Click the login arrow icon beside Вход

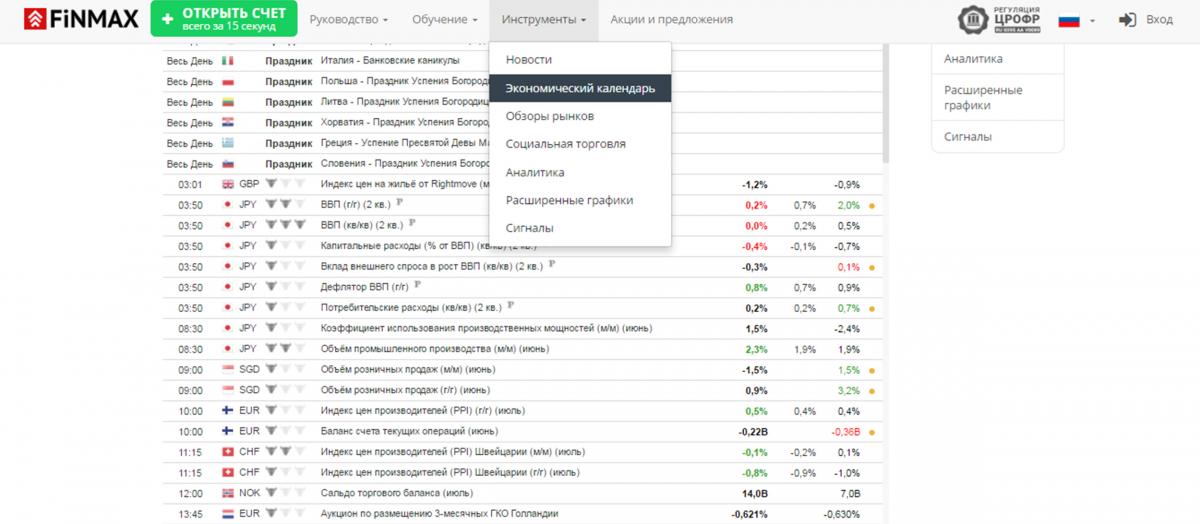pos(1128,20)
